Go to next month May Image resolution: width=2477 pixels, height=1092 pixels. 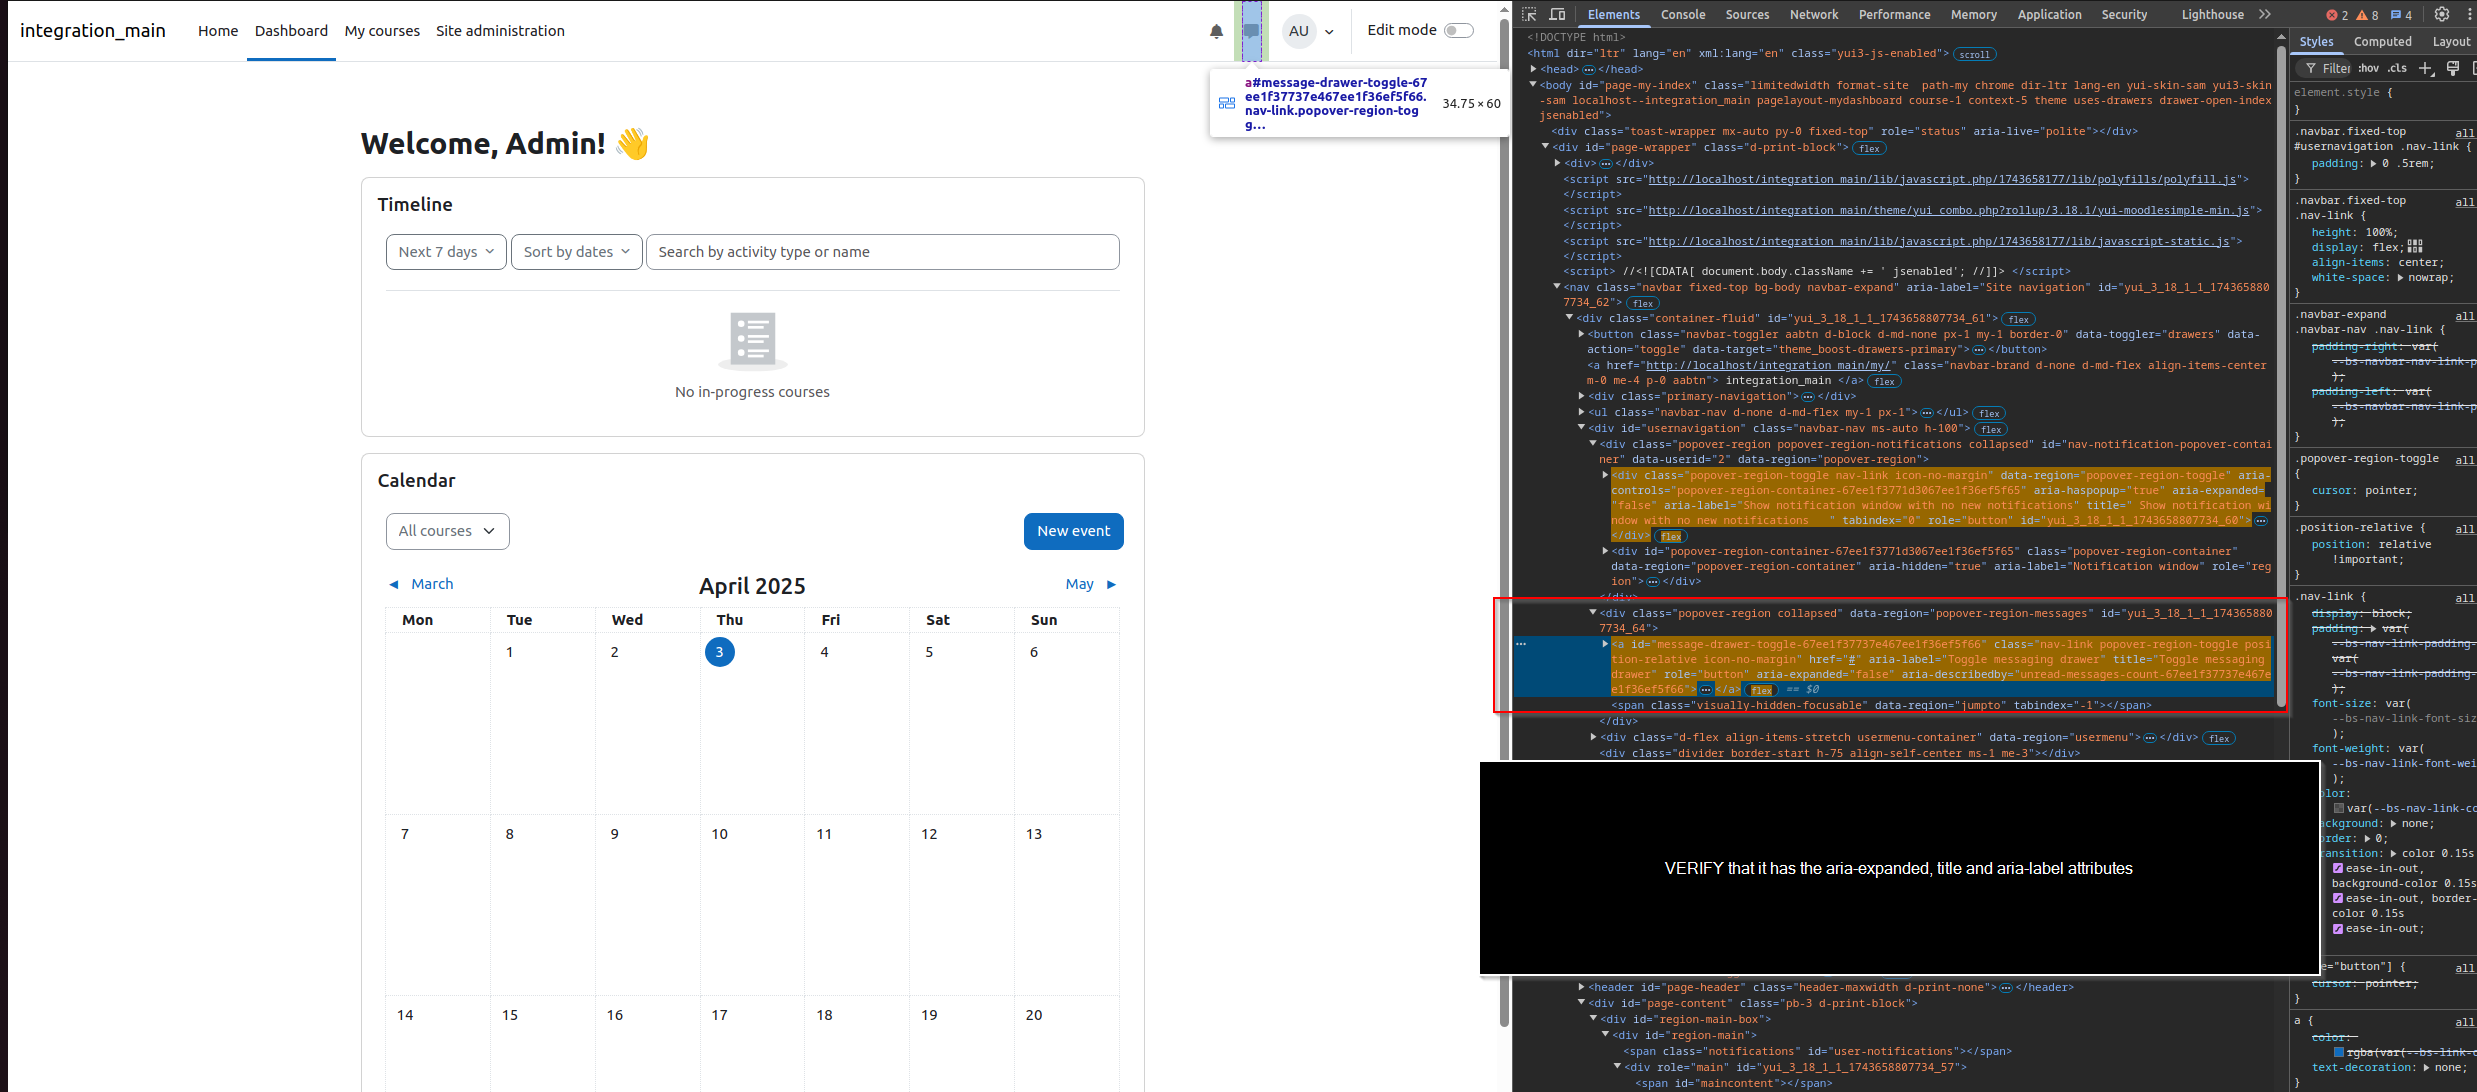1091,584
